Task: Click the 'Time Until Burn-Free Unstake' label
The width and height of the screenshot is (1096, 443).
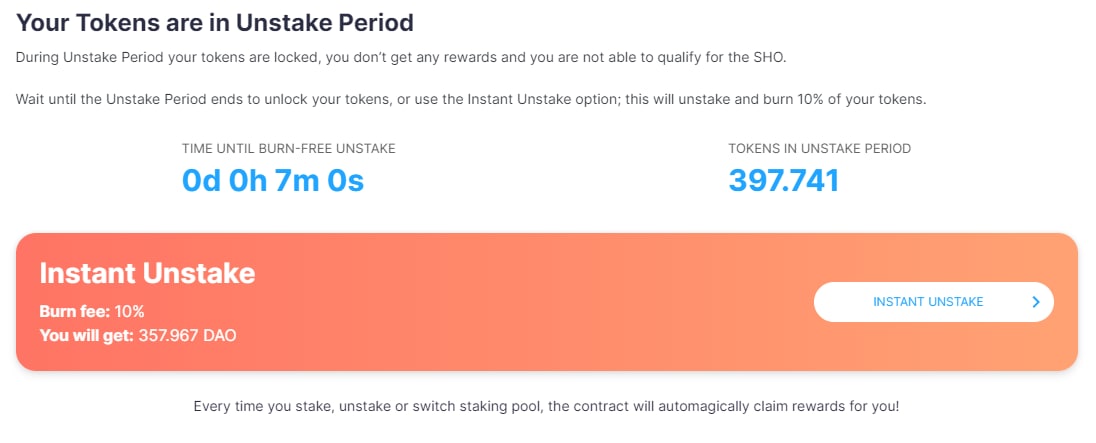Action: (x=288, y=149)
